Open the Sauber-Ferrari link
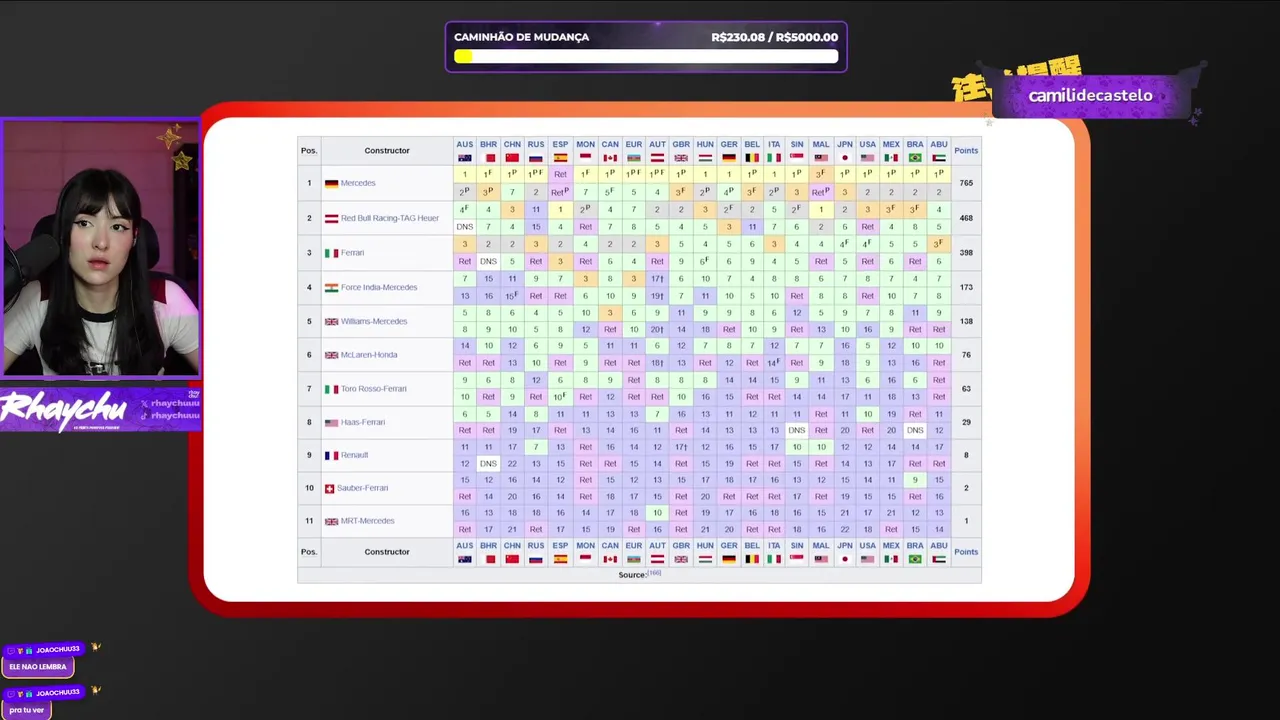This screenshot has height=720, width=1280. (363, 488)
